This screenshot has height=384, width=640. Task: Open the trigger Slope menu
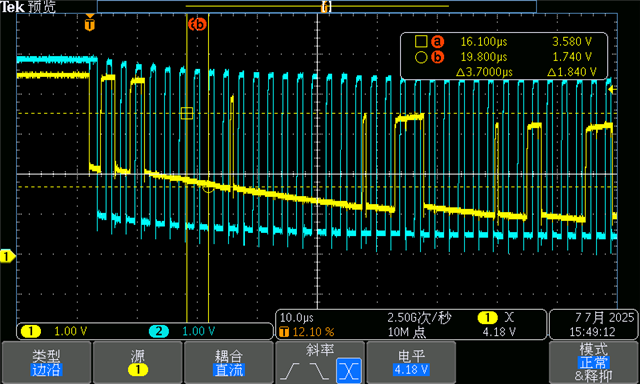[320, 362]
